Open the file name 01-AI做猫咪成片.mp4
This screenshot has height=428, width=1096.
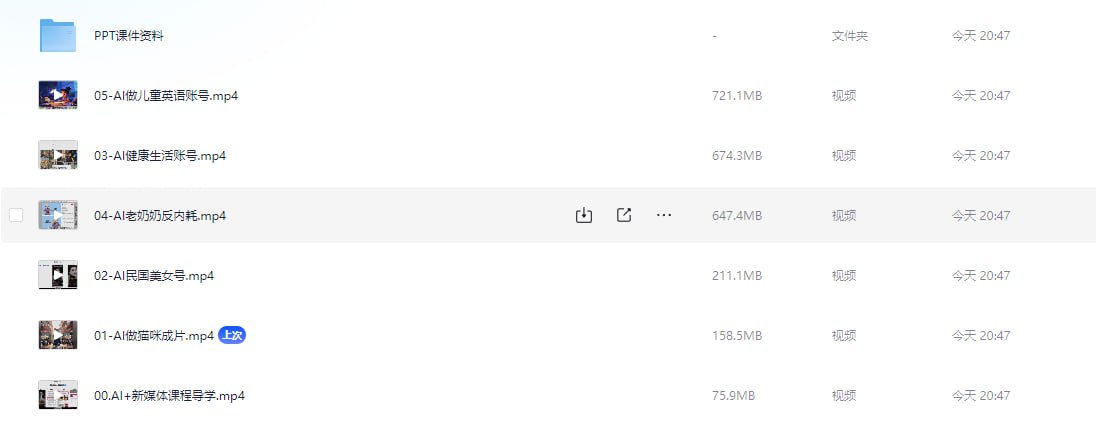point(154,336)
